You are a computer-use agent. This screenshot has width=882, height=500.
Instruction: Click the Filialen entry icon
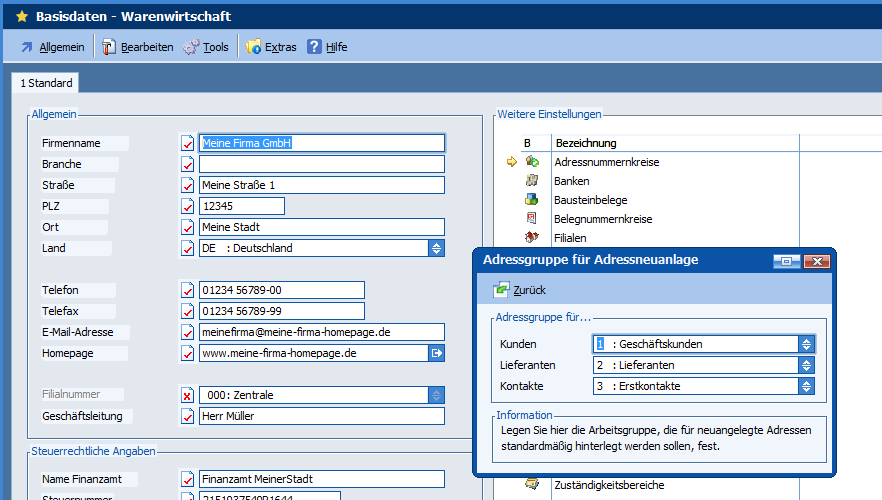pyautogui.click(x=533, y=238)
